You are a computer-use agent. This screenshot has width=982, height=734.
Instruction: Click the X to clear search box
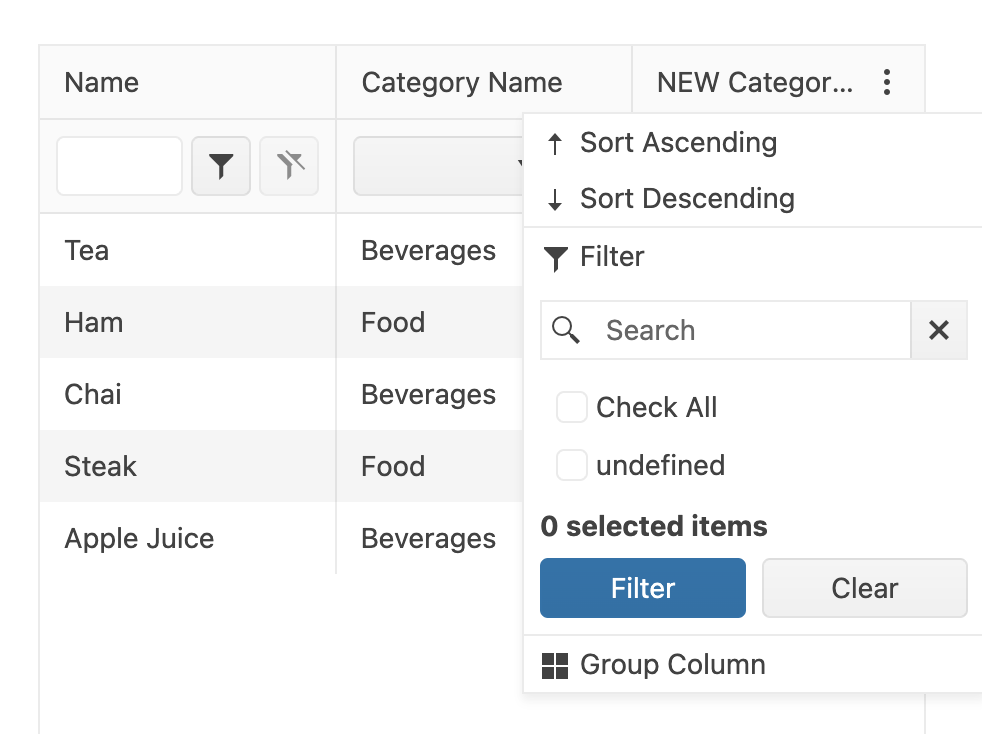pos(938,331)
